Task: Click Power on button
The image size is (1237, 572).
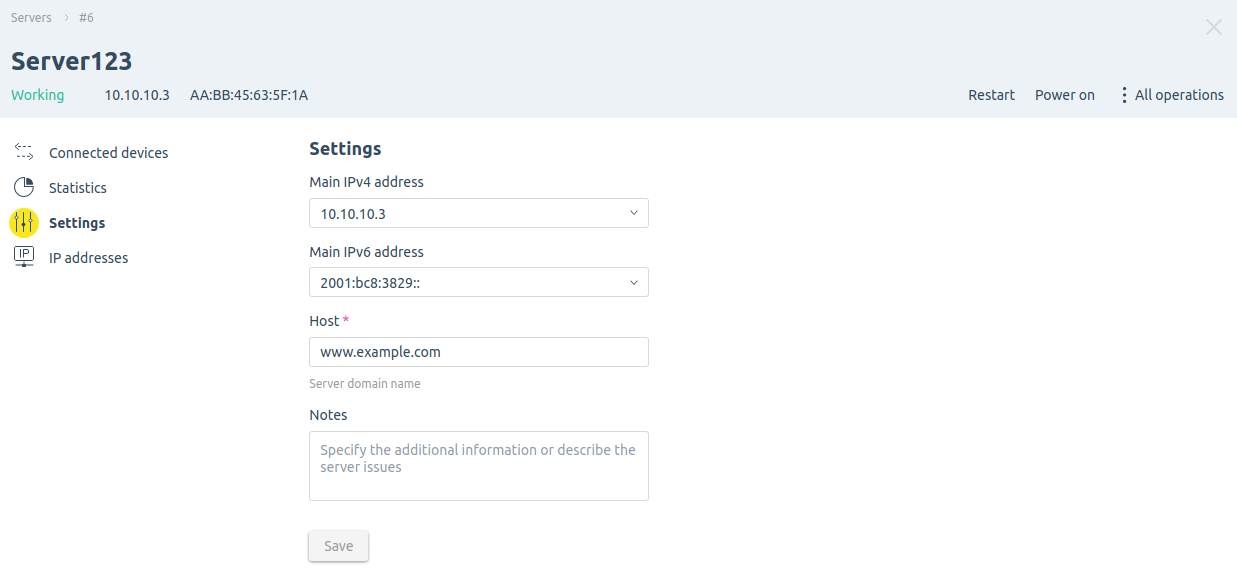Action: click(x=1064, y=95)
